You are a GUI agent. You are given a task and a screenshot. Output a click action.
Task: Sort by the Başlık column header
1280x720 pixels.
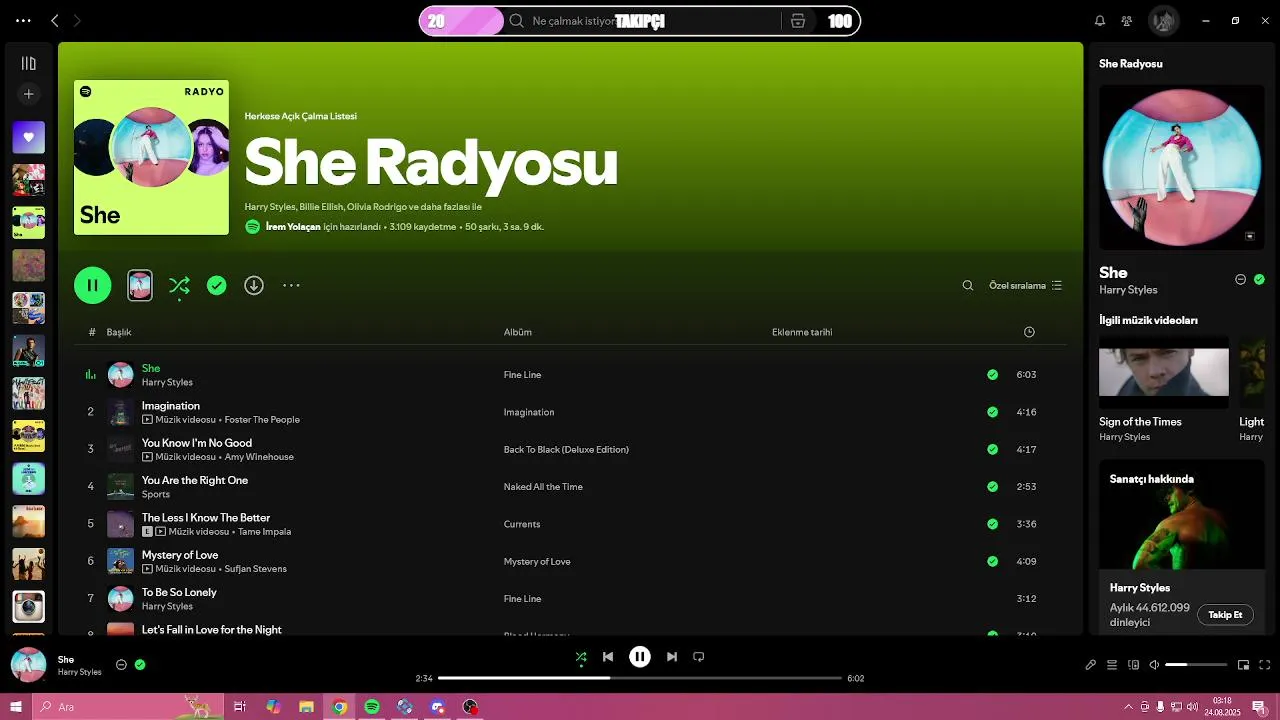click(119, 332)
